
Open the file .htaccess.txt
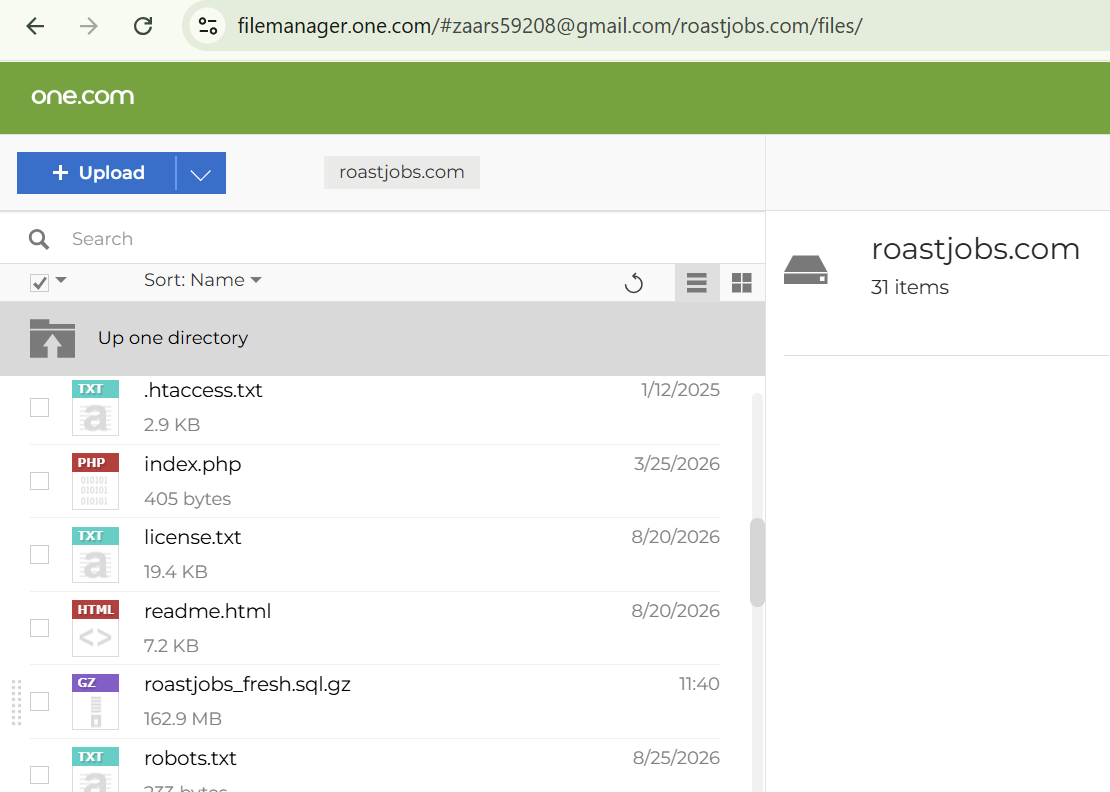pyautogui.click(x=203, y=390)
